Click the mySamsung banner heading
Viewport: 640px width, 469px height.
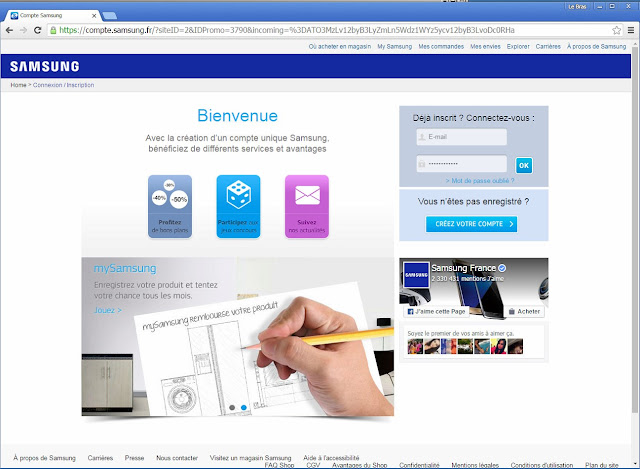point(125,268)
